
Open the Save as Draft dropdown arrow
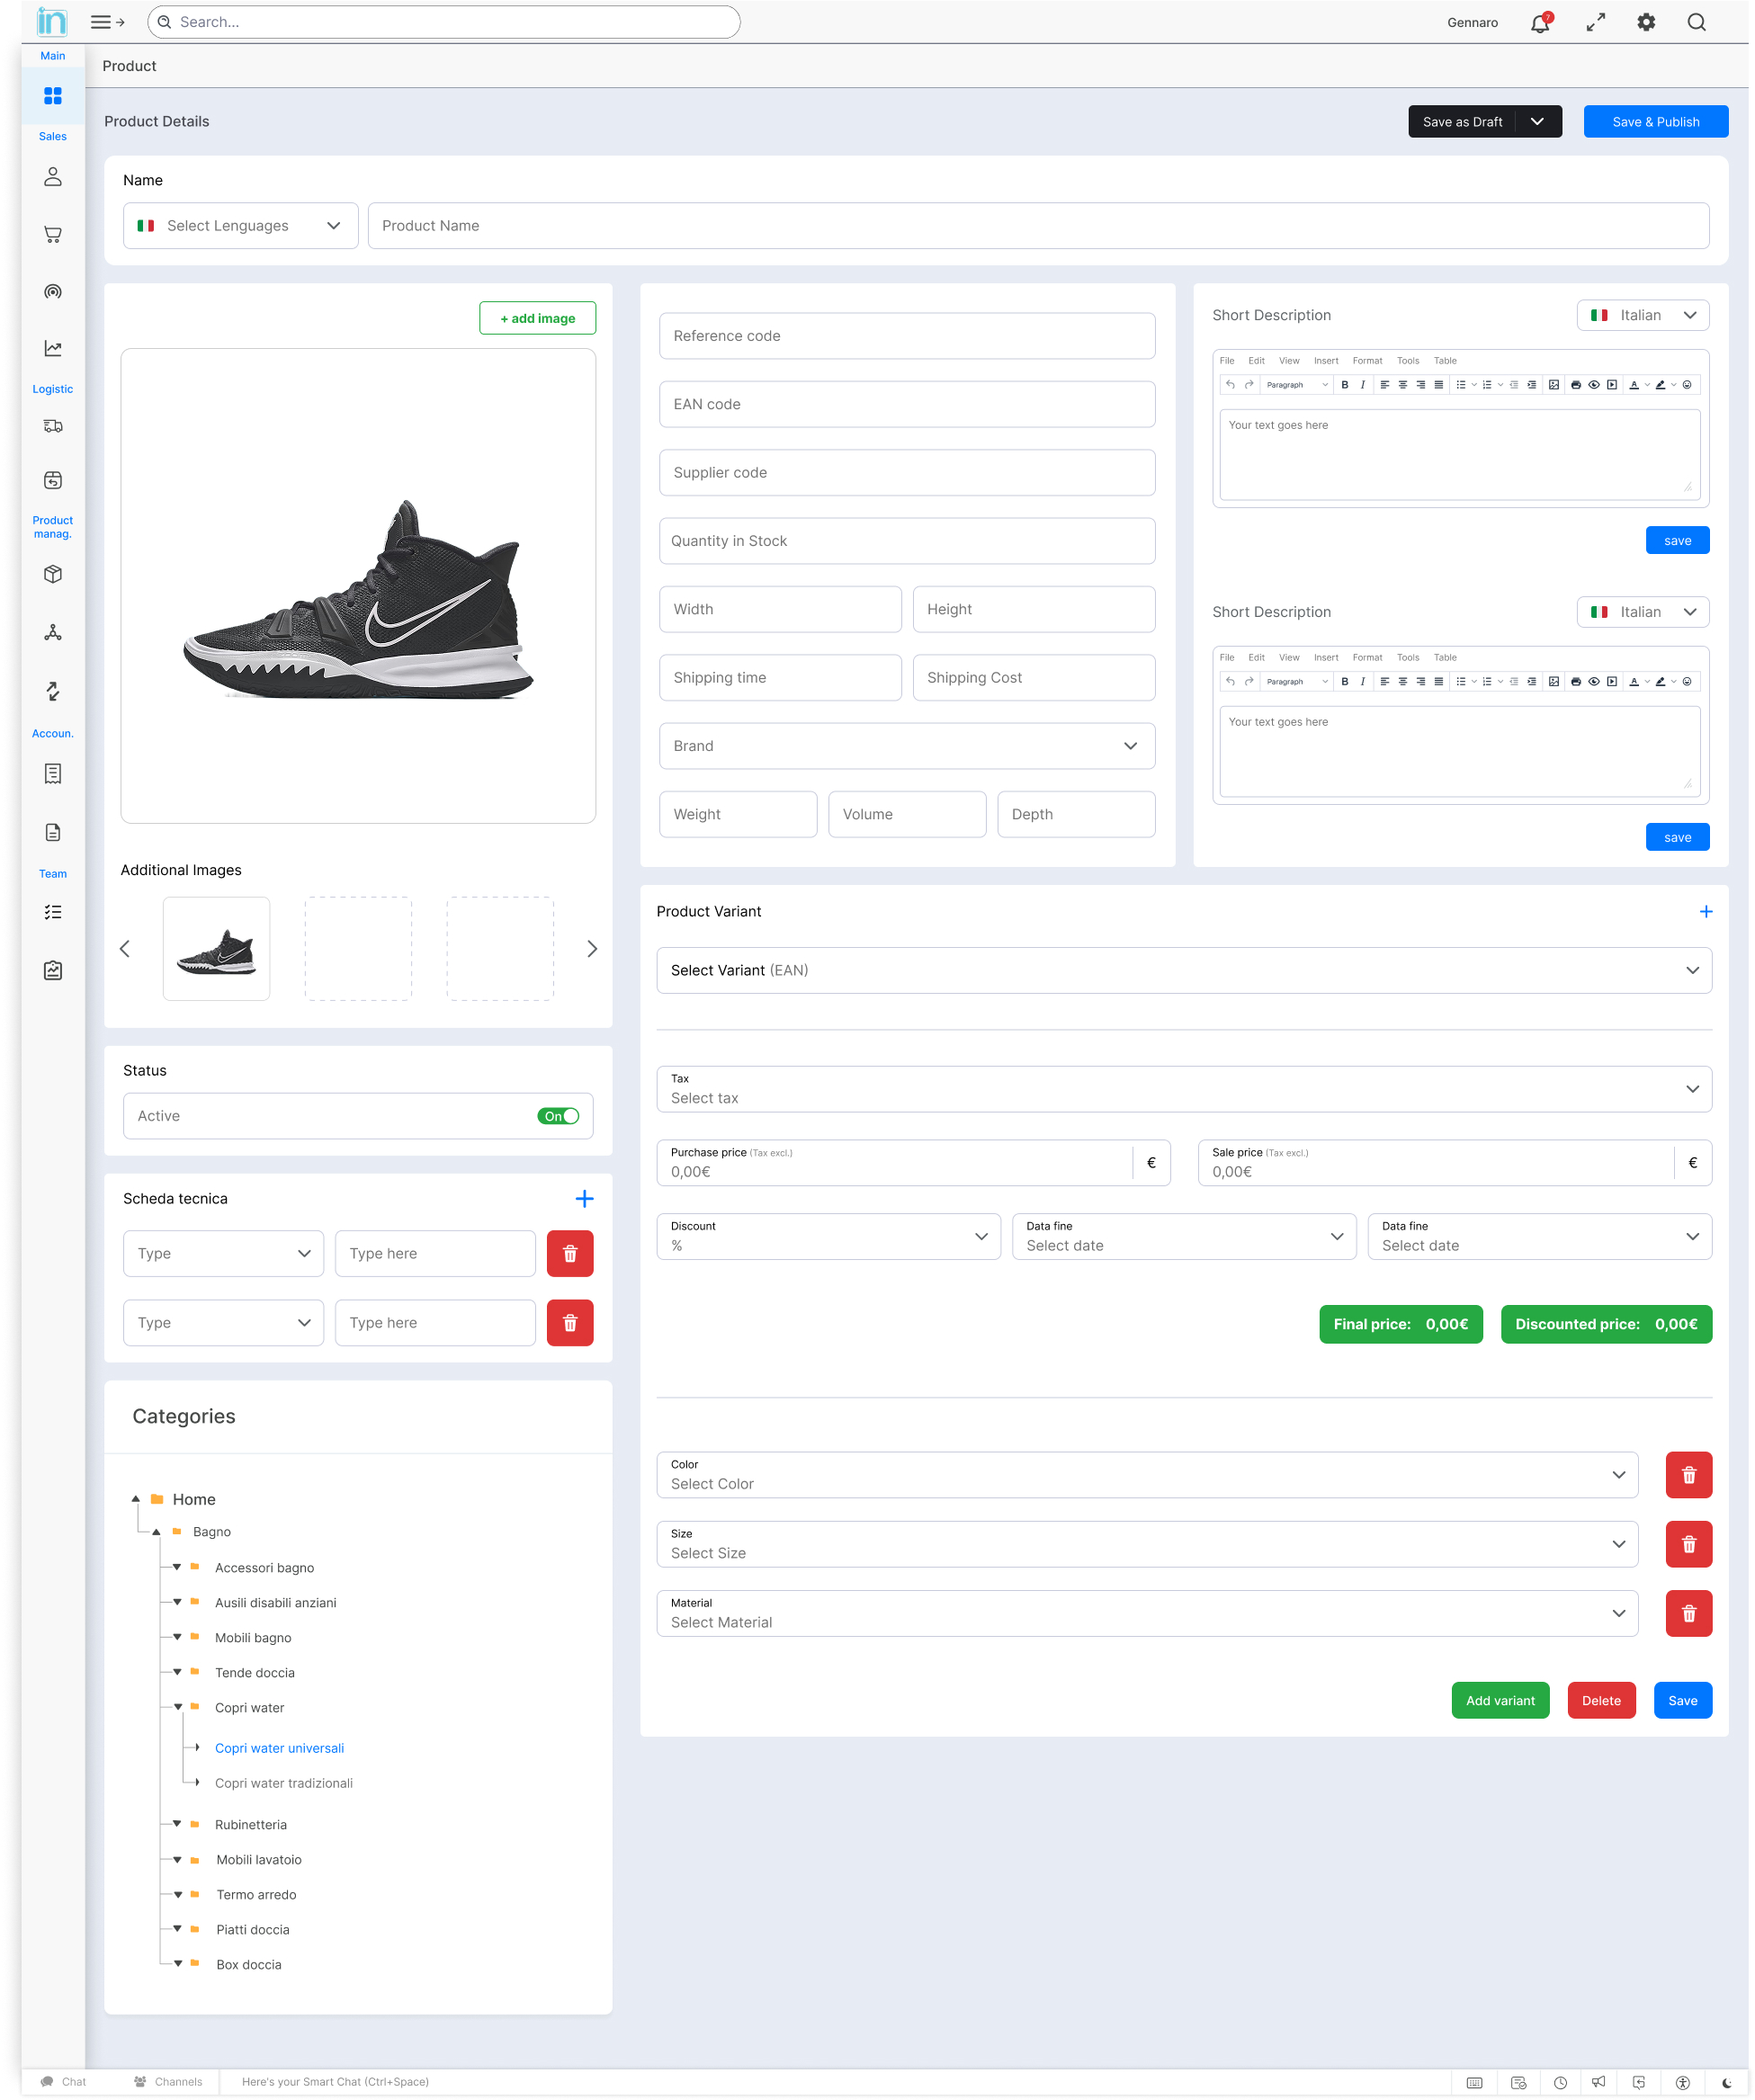tap(1537, 121)
